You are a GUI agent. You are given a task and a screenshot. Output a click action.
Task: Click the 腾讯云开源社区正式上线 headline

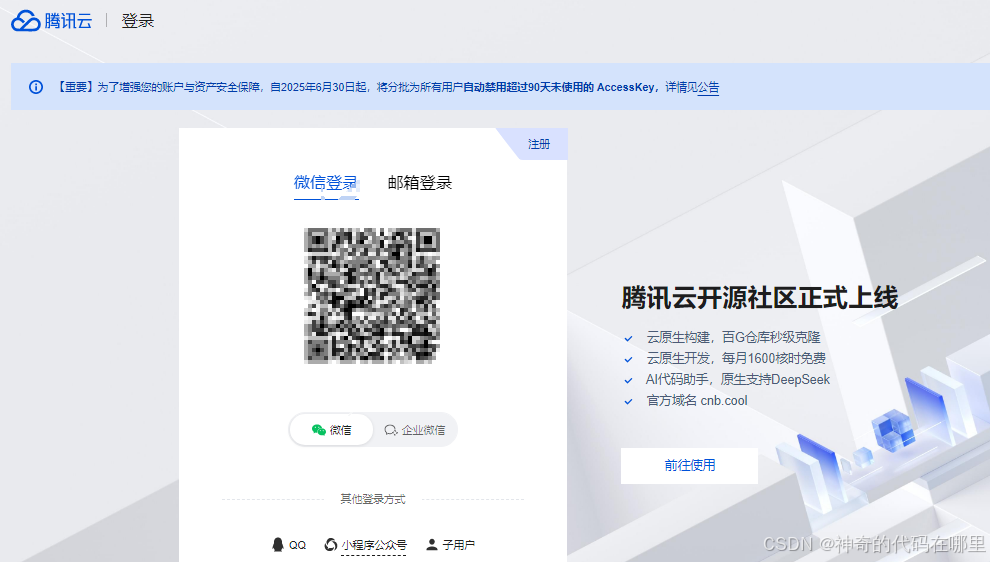pyautogui.click(x=760, y=297)
